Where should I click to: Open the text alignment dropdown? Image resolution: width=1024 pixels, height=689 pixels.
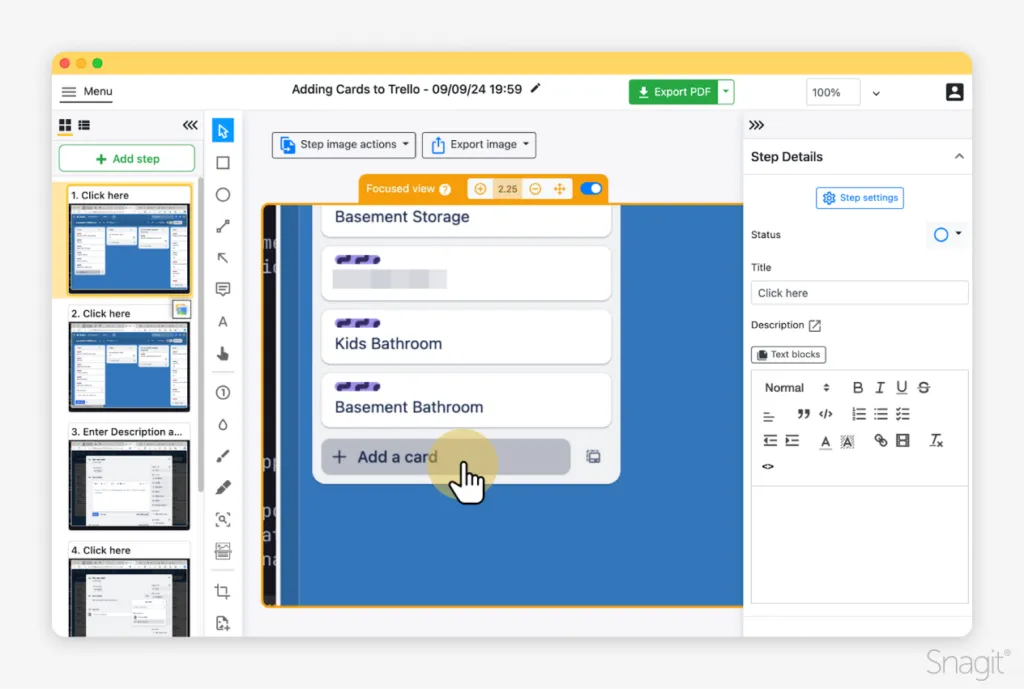point(769,415)
